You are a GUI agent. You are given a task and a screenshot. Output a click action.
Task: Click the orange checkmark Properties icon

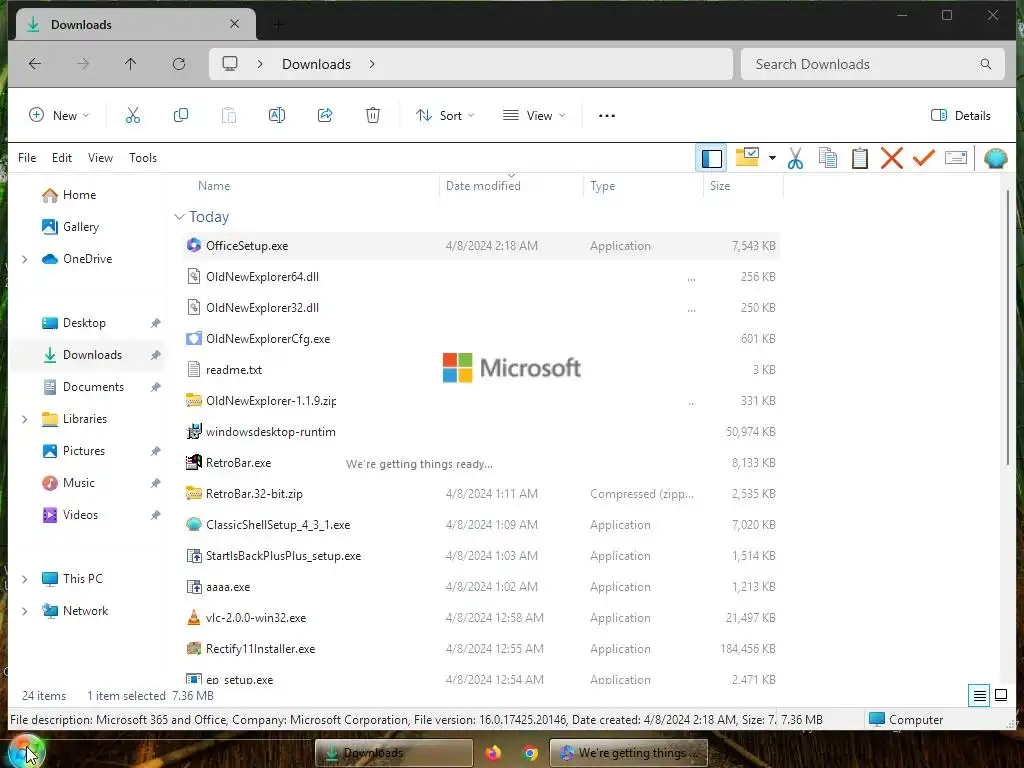pyautogui.click(x=923, y=157)
